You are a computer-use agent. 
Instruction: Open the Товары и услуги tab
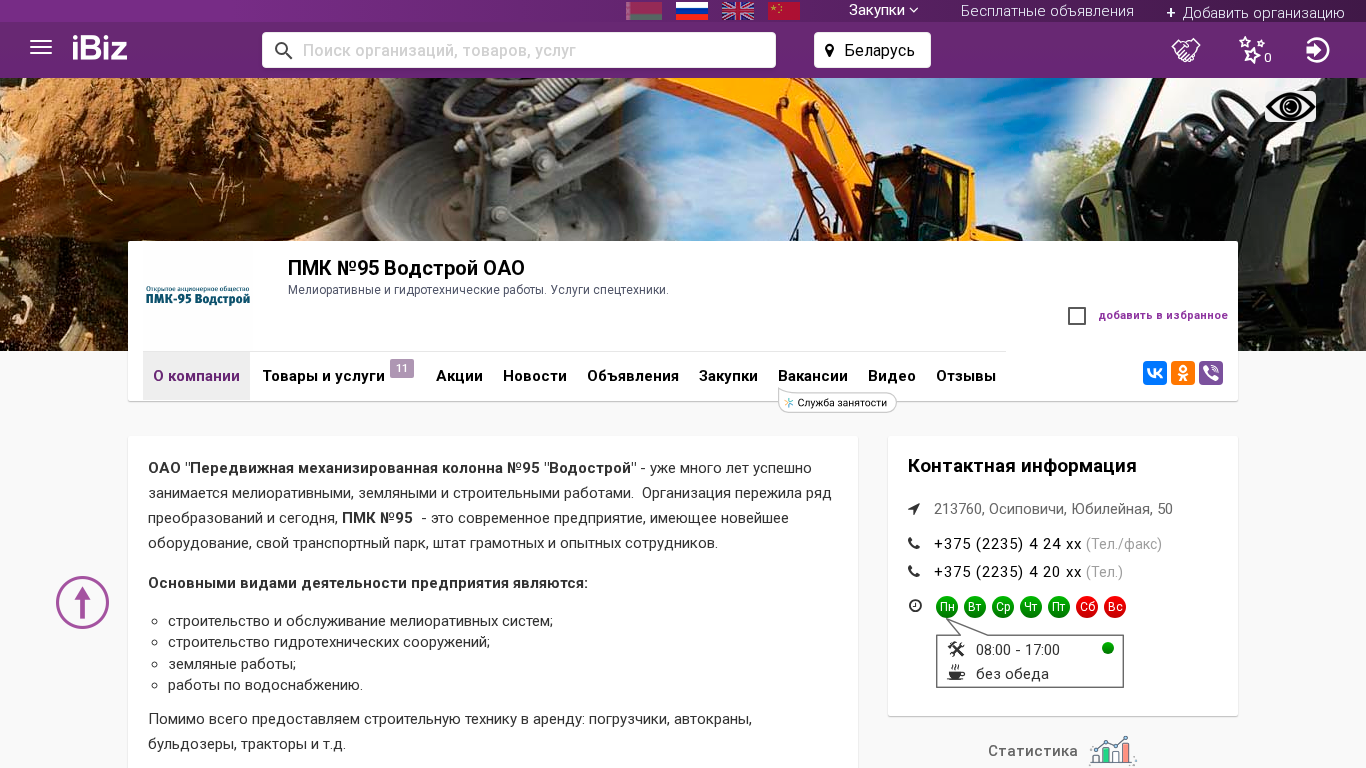(324, 376)
